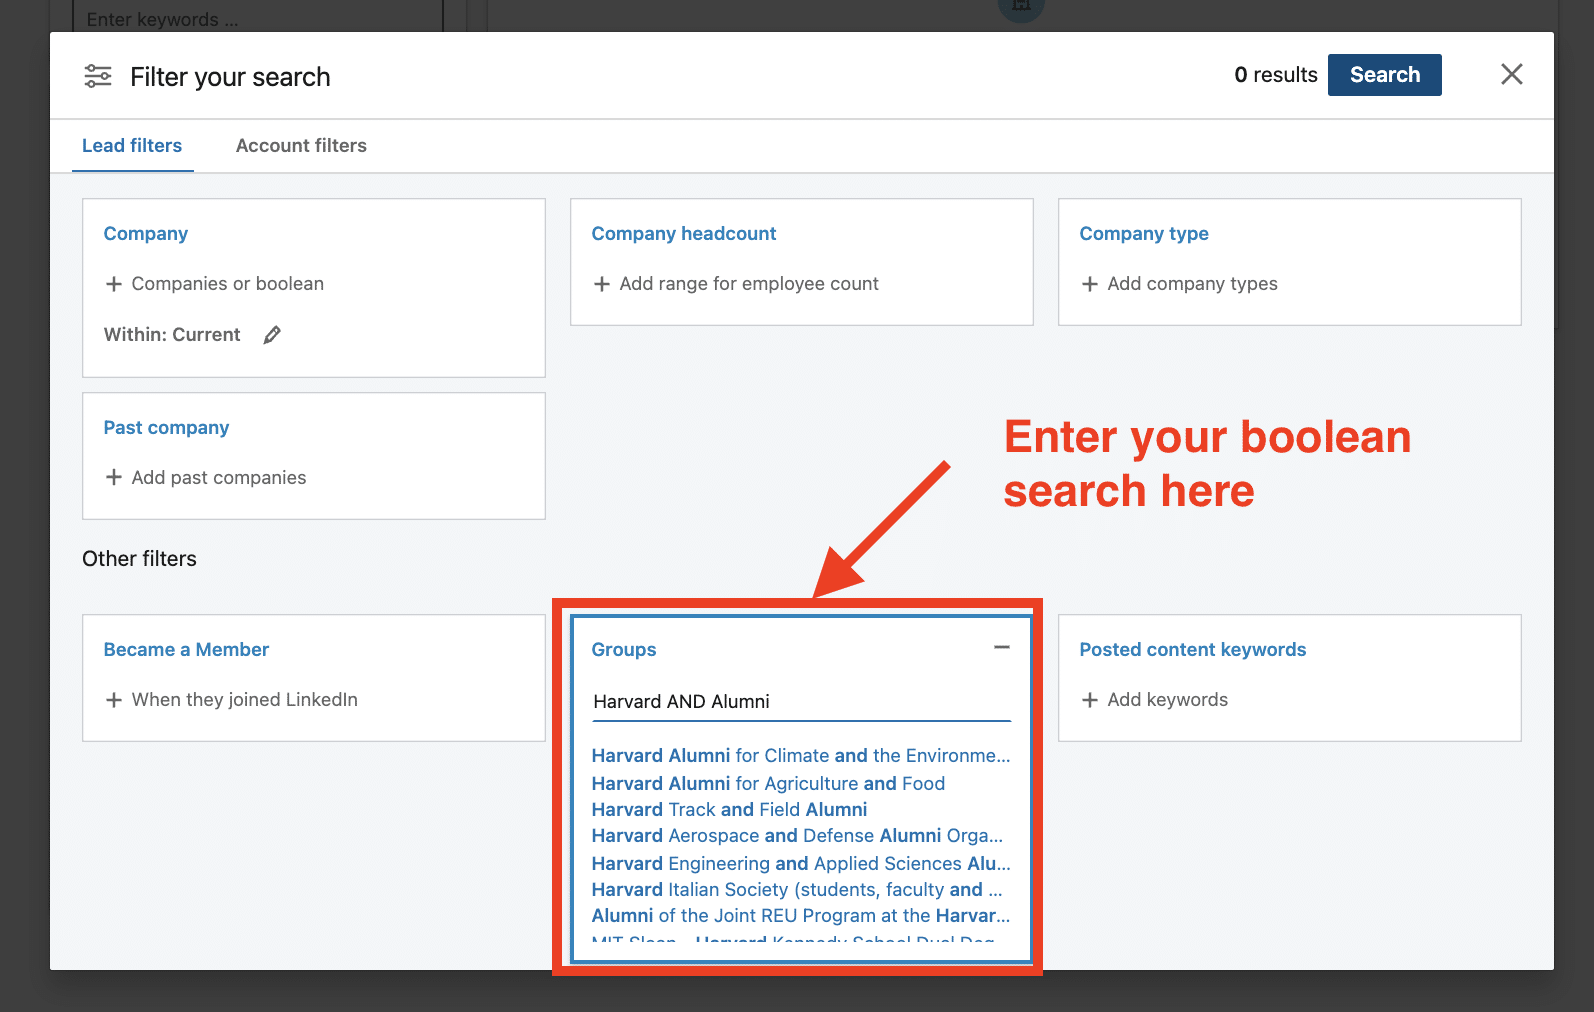This screenshot has width=1594, height=1012.
Task: Select Harvard Alumni for Climate and the Environment group
Action: [801, 756]
